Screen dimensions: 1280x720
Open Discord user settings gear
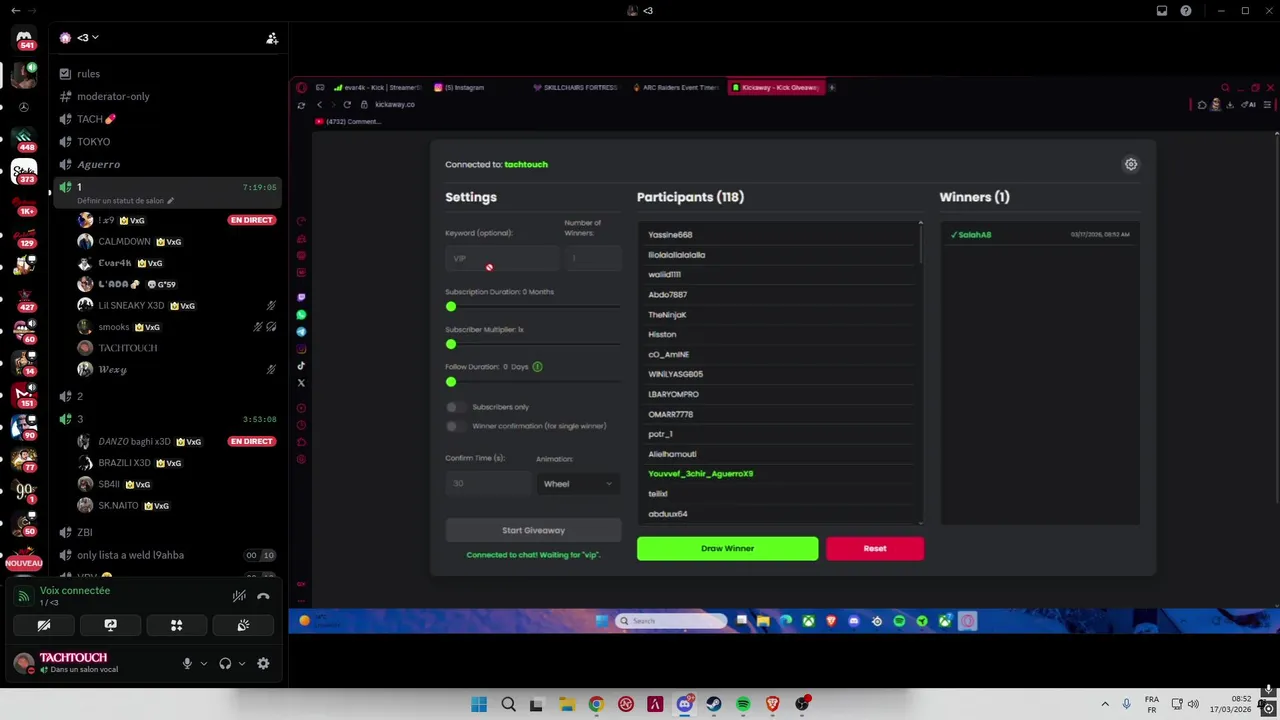(x=263, y=663)
